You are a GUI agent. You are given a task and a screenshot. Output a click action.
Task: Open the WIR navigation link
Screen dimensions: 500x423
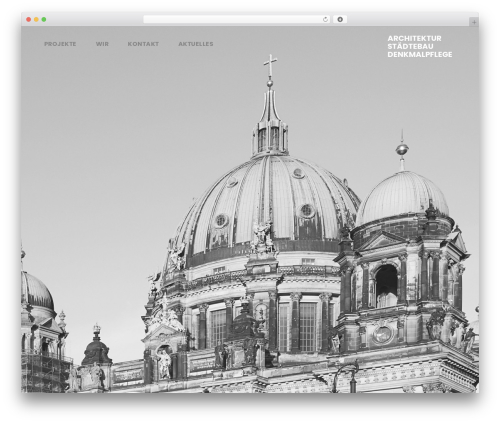point(102,44)
